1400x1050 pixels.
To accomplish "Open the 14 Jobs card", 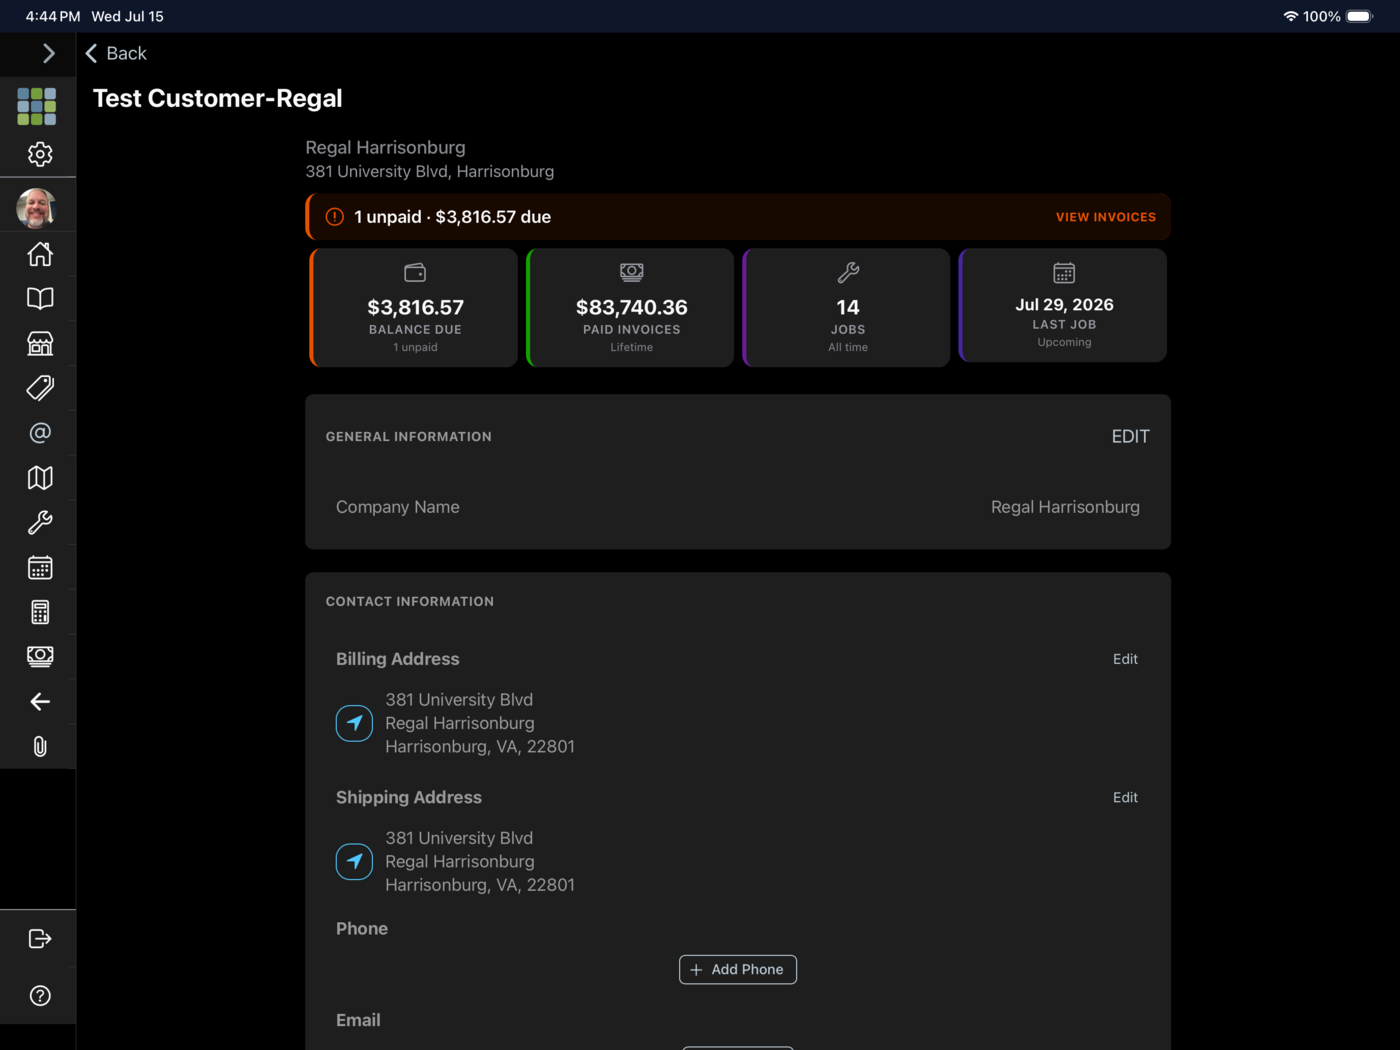I will [847, 308].
